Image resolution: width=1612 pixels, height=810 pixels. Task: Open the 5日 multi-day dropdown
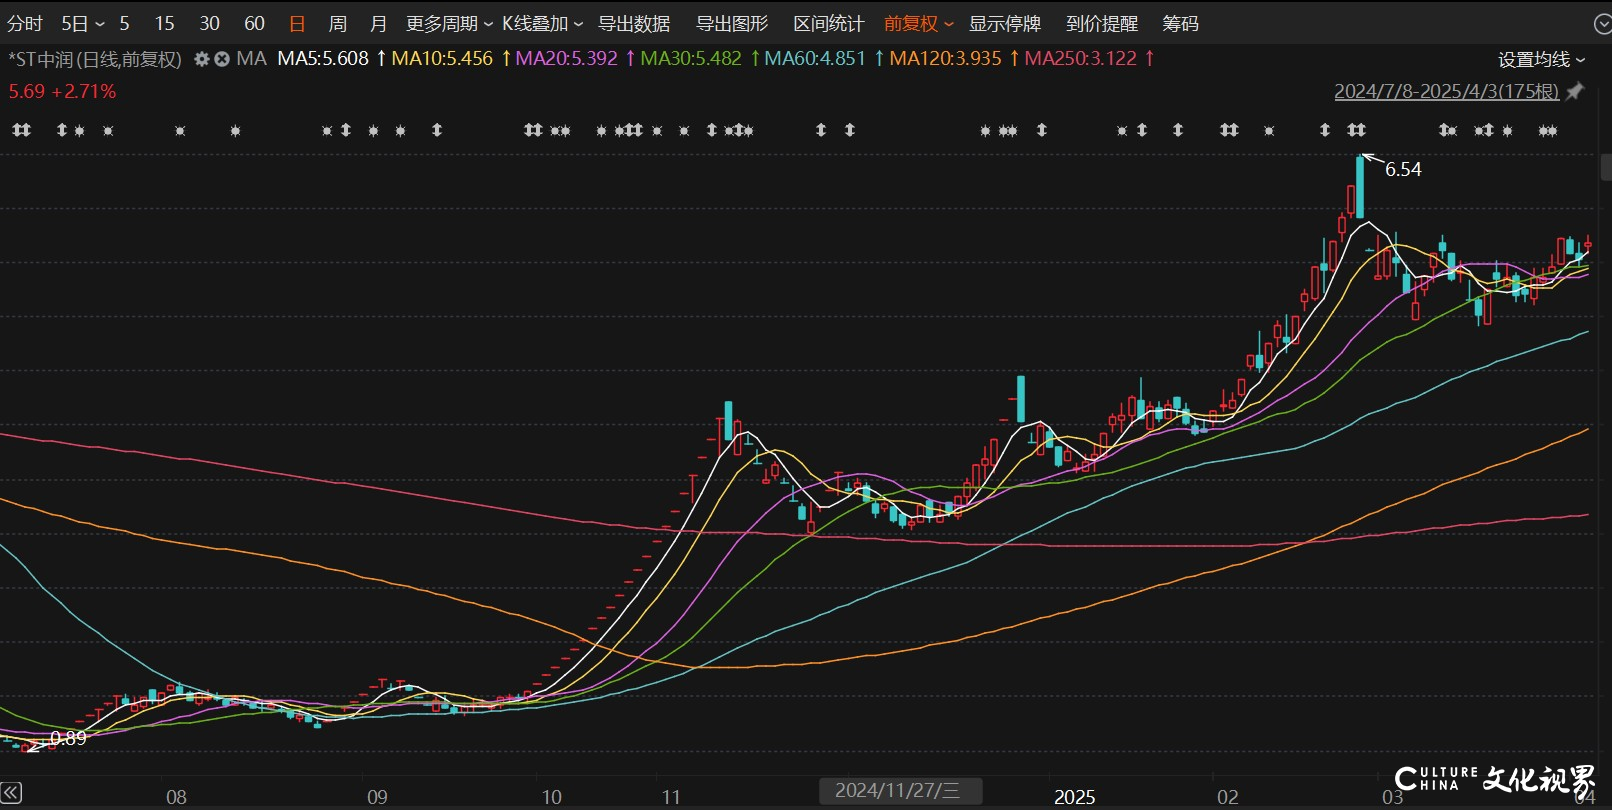pyautogui.click(x=83, y=23)
